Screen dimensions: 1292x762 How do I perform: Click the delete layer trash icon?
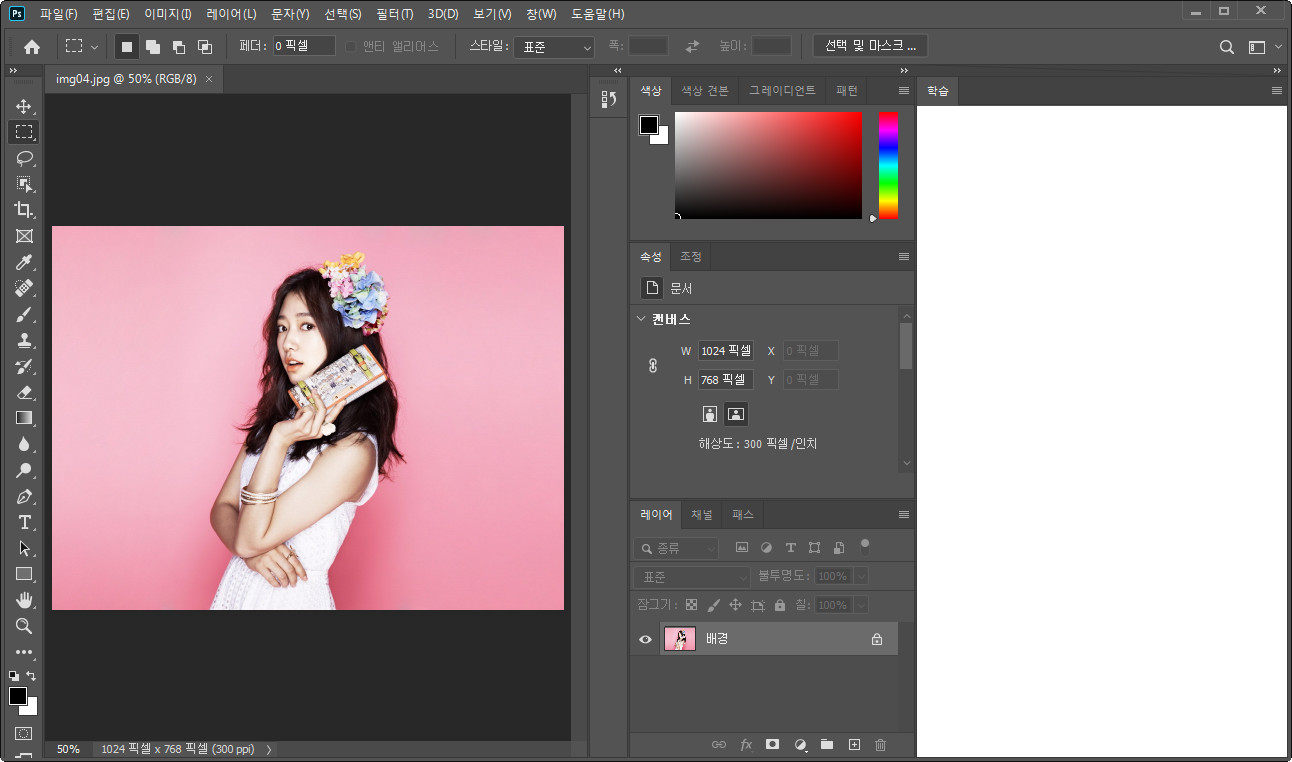coord(880,745)
